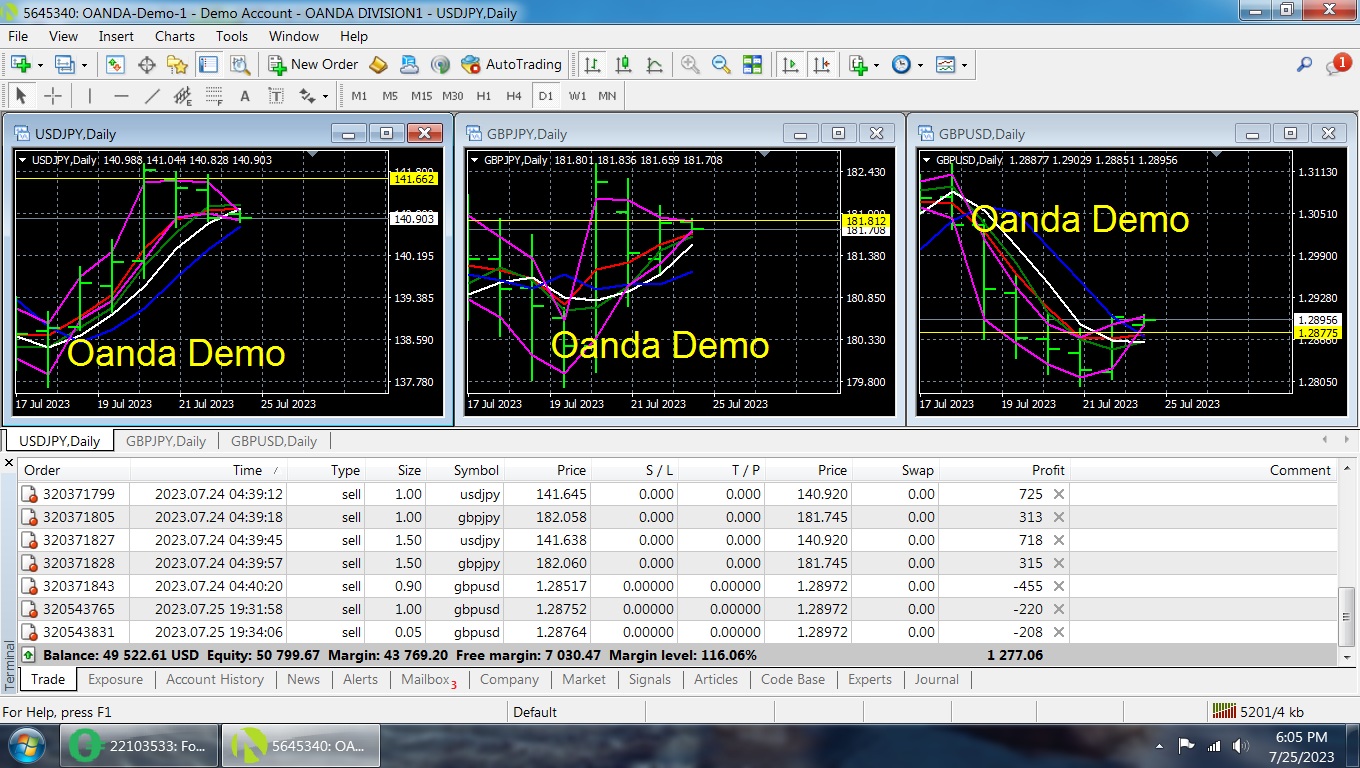
Task: Expand the Templates dropdown arrow
Action: (964, 65)
